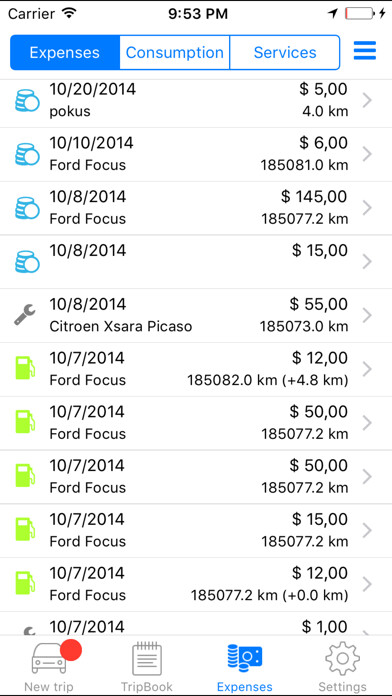Open the Settings gear icon
This screenshot has height=696, width=392.
342,659
